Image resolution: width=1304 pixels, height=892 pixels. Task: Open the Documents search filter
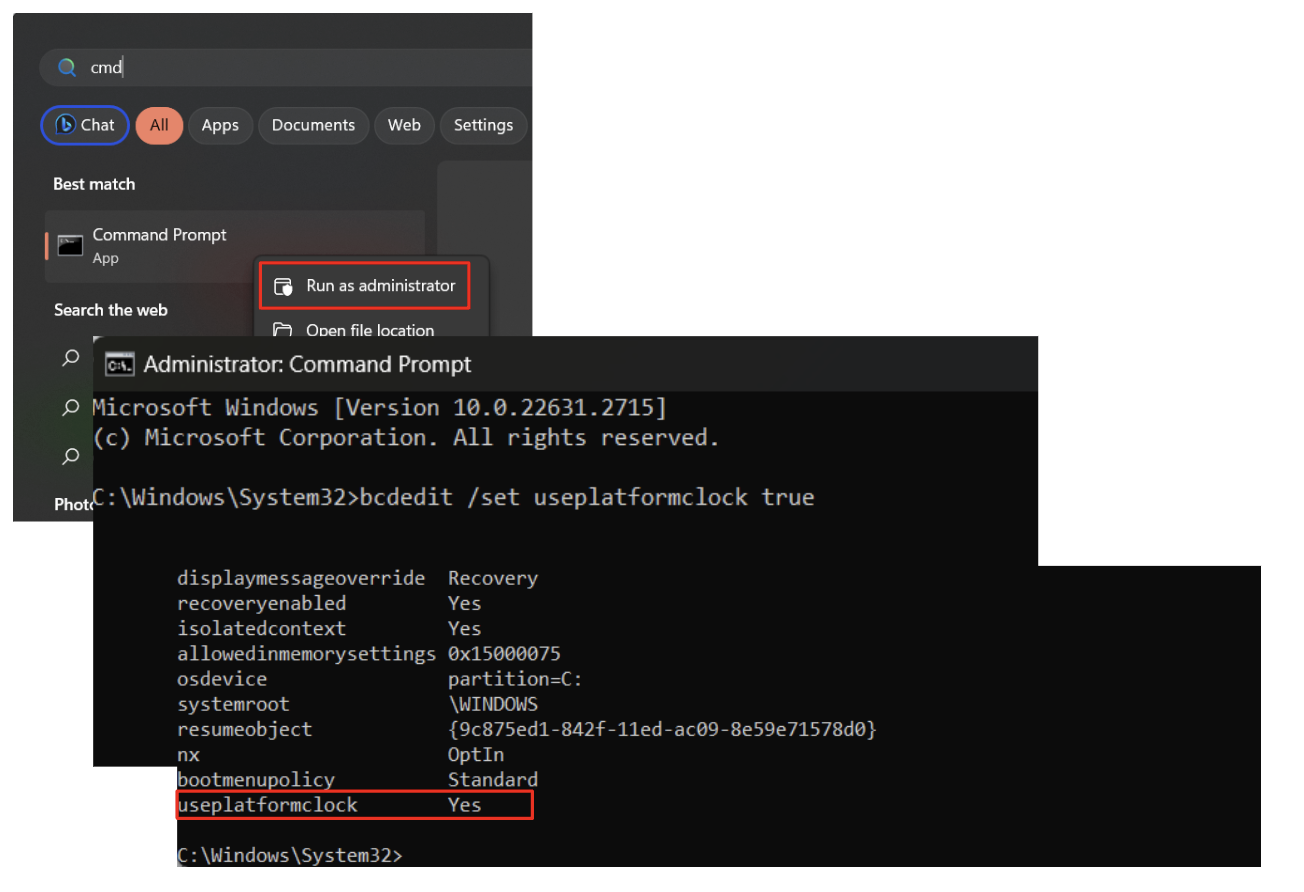[x=313, y=125]
